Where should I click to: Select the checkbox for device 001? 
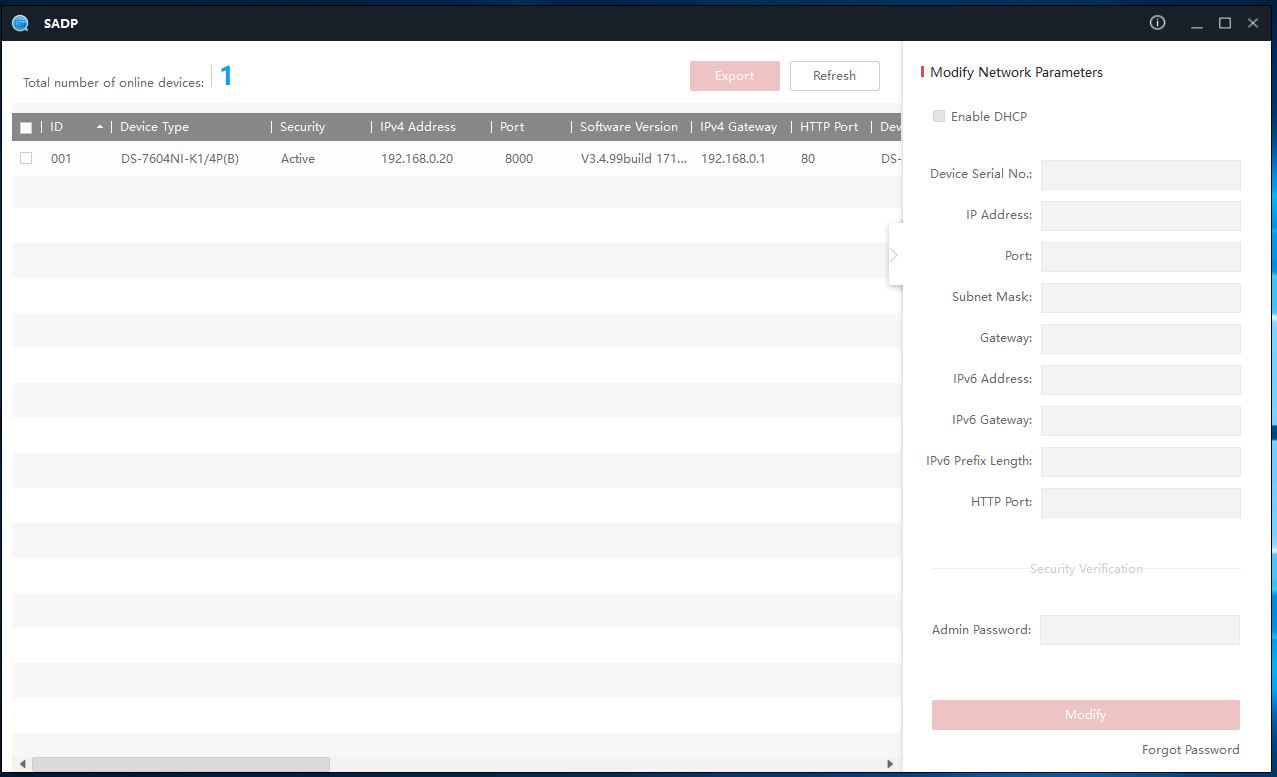click(x=26, y=158)
